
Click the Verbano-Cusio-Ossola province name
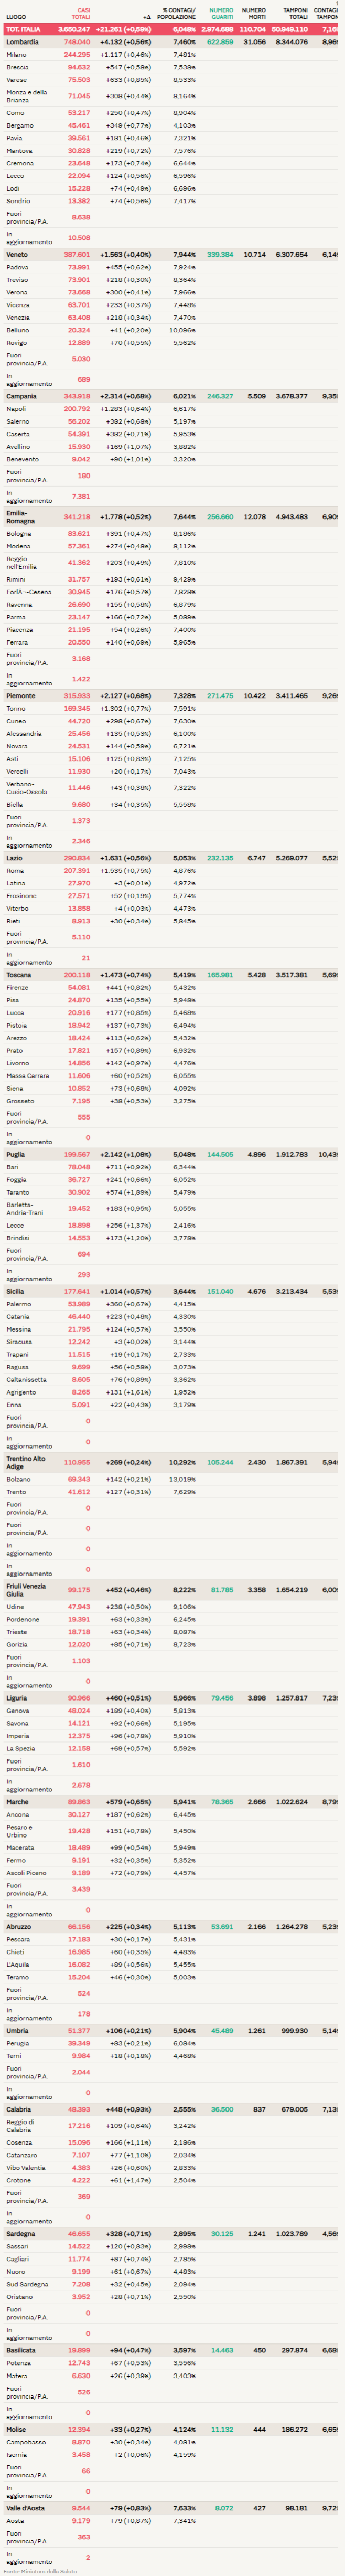tap(26, 788)
